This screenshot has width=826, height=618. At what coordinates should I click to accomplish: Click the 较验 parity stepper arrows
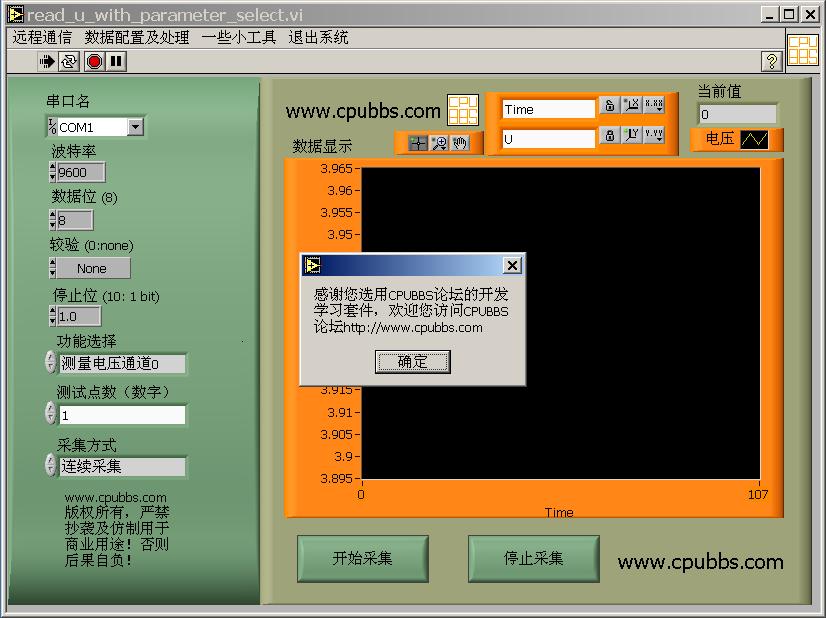[52, 268]
